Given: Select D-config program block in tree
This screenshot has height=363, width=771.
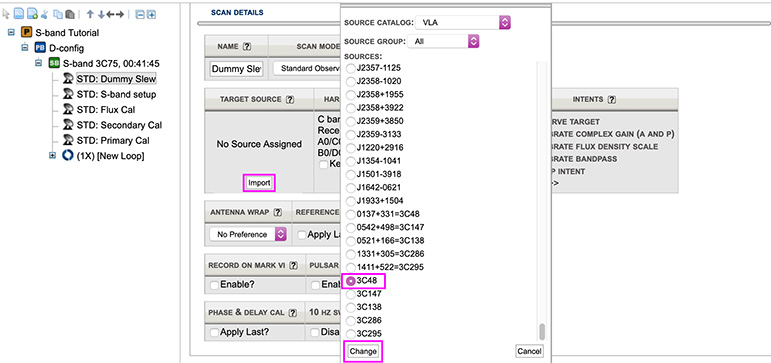Looking at the screenshot, I should (66, 48).
